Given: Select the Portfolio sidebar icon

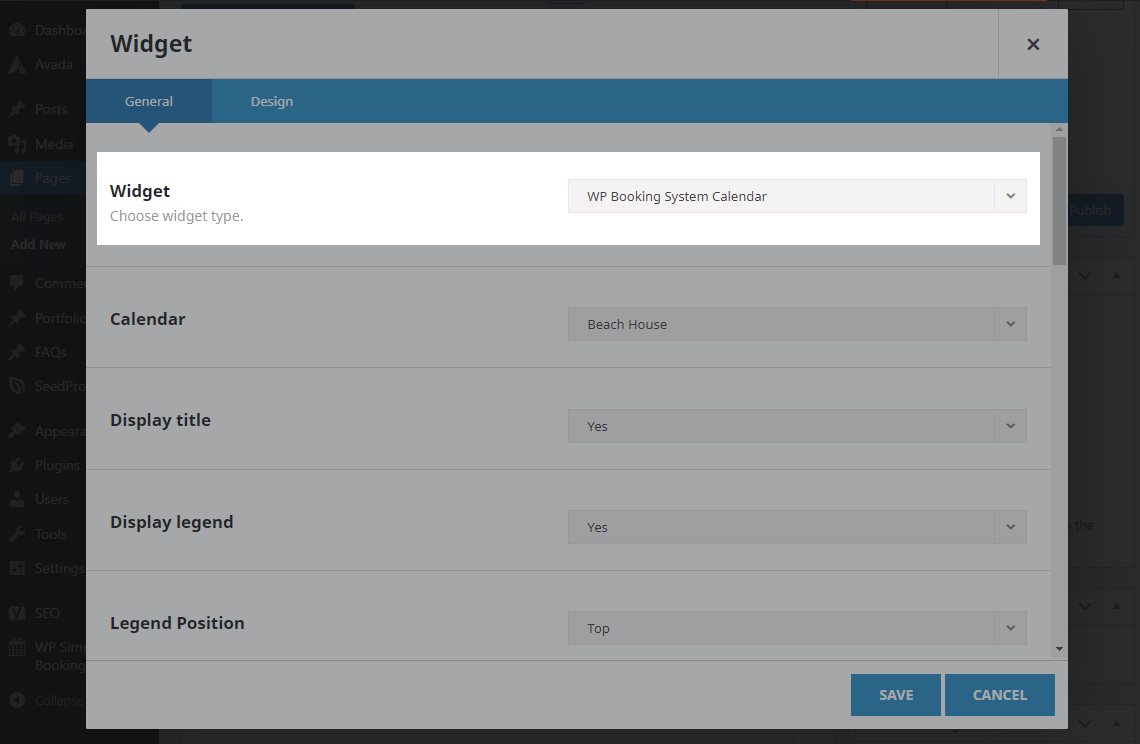Looking at the screenshot, I should (x=17, y=317).
